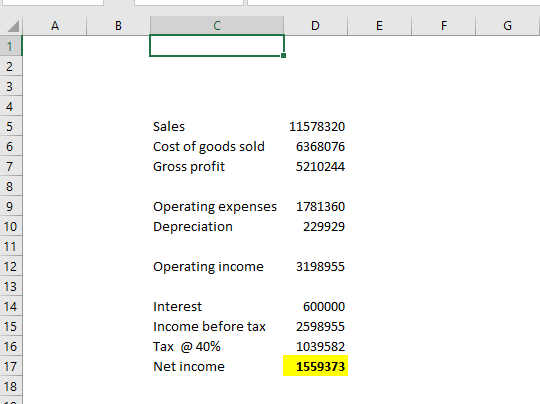This screenshot has width=540, height=404.
Task: Select row 10 header
Action: pyautogui.click(x=10, y=226)
